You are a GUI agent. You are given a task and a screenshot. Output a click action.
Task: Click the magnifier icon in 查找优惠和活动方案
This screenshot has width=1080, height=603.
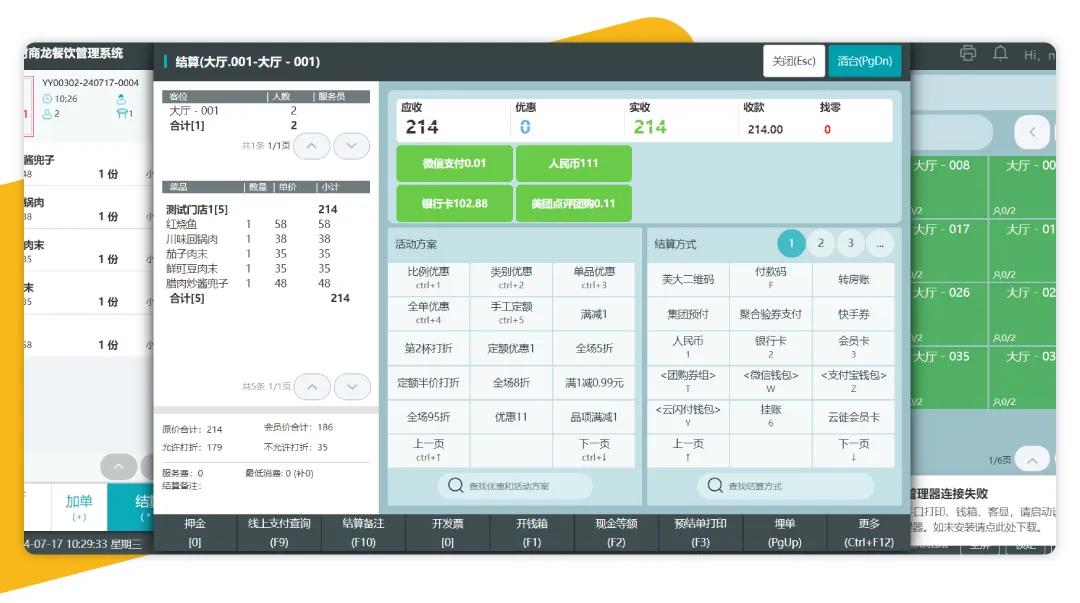(x=455, y=485)
